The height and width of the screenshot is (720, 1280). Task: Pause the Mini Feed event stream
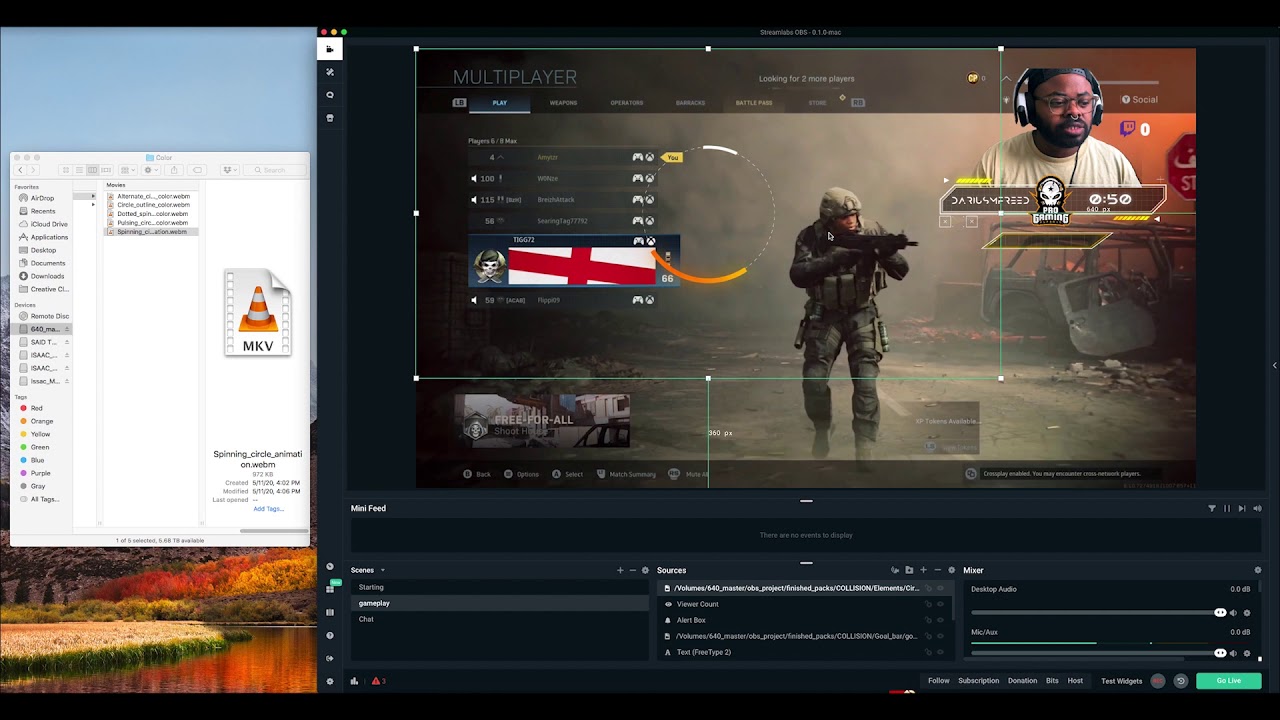click(x=1227, y=508)
